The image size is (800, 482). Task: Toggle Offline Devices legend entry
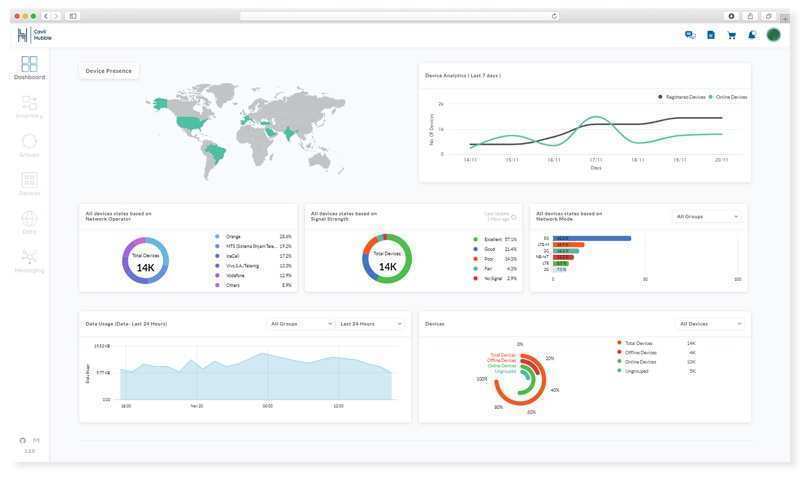tap(656, 352)
